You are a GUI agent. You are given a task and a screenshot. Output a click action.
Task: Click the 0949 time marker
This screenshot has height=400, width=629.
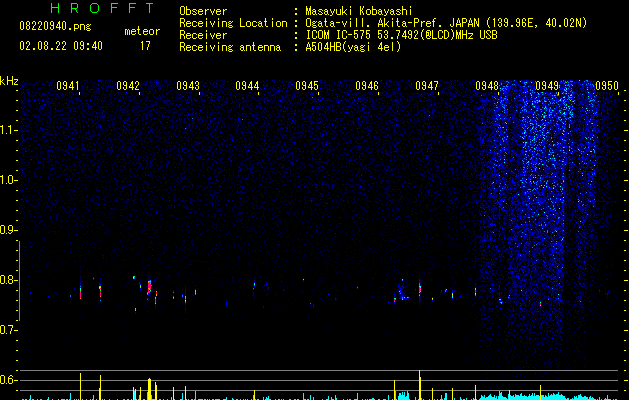[547, 86]
